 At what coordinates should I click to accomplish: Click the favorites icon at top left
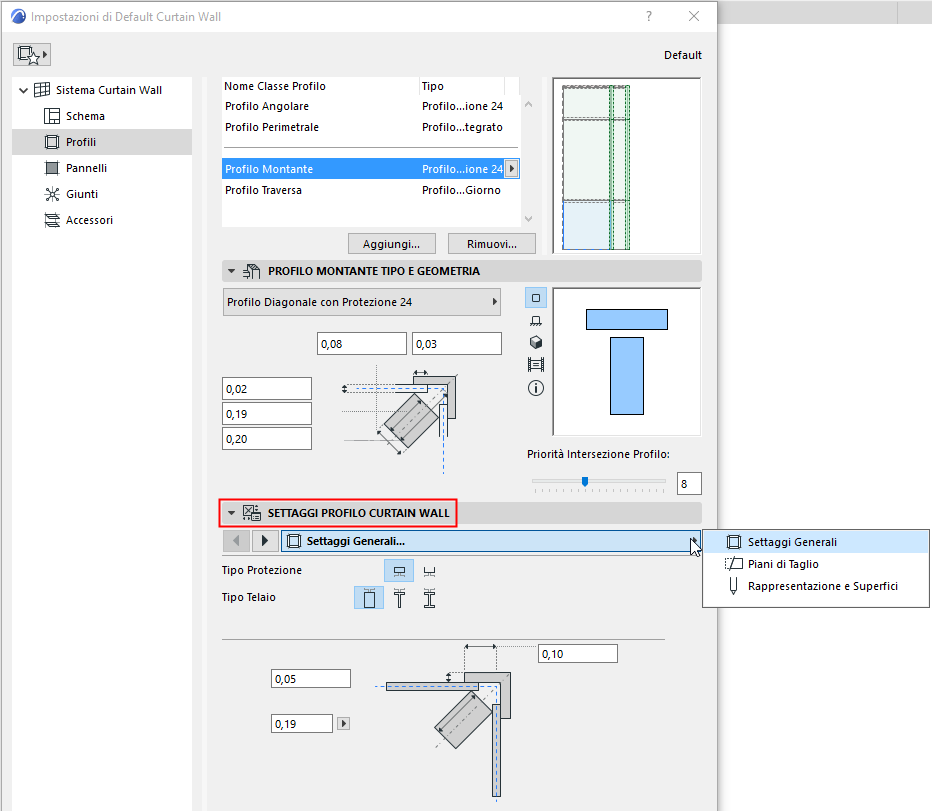pos(31,54)
